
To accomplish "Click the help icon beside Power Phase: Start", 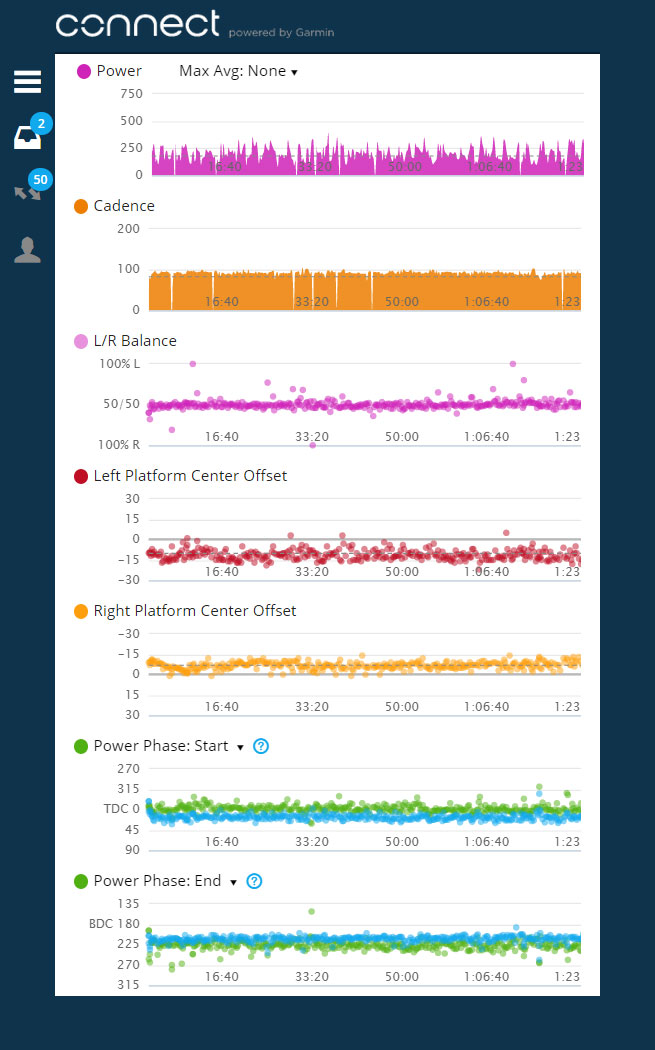I will click(261, 746).
